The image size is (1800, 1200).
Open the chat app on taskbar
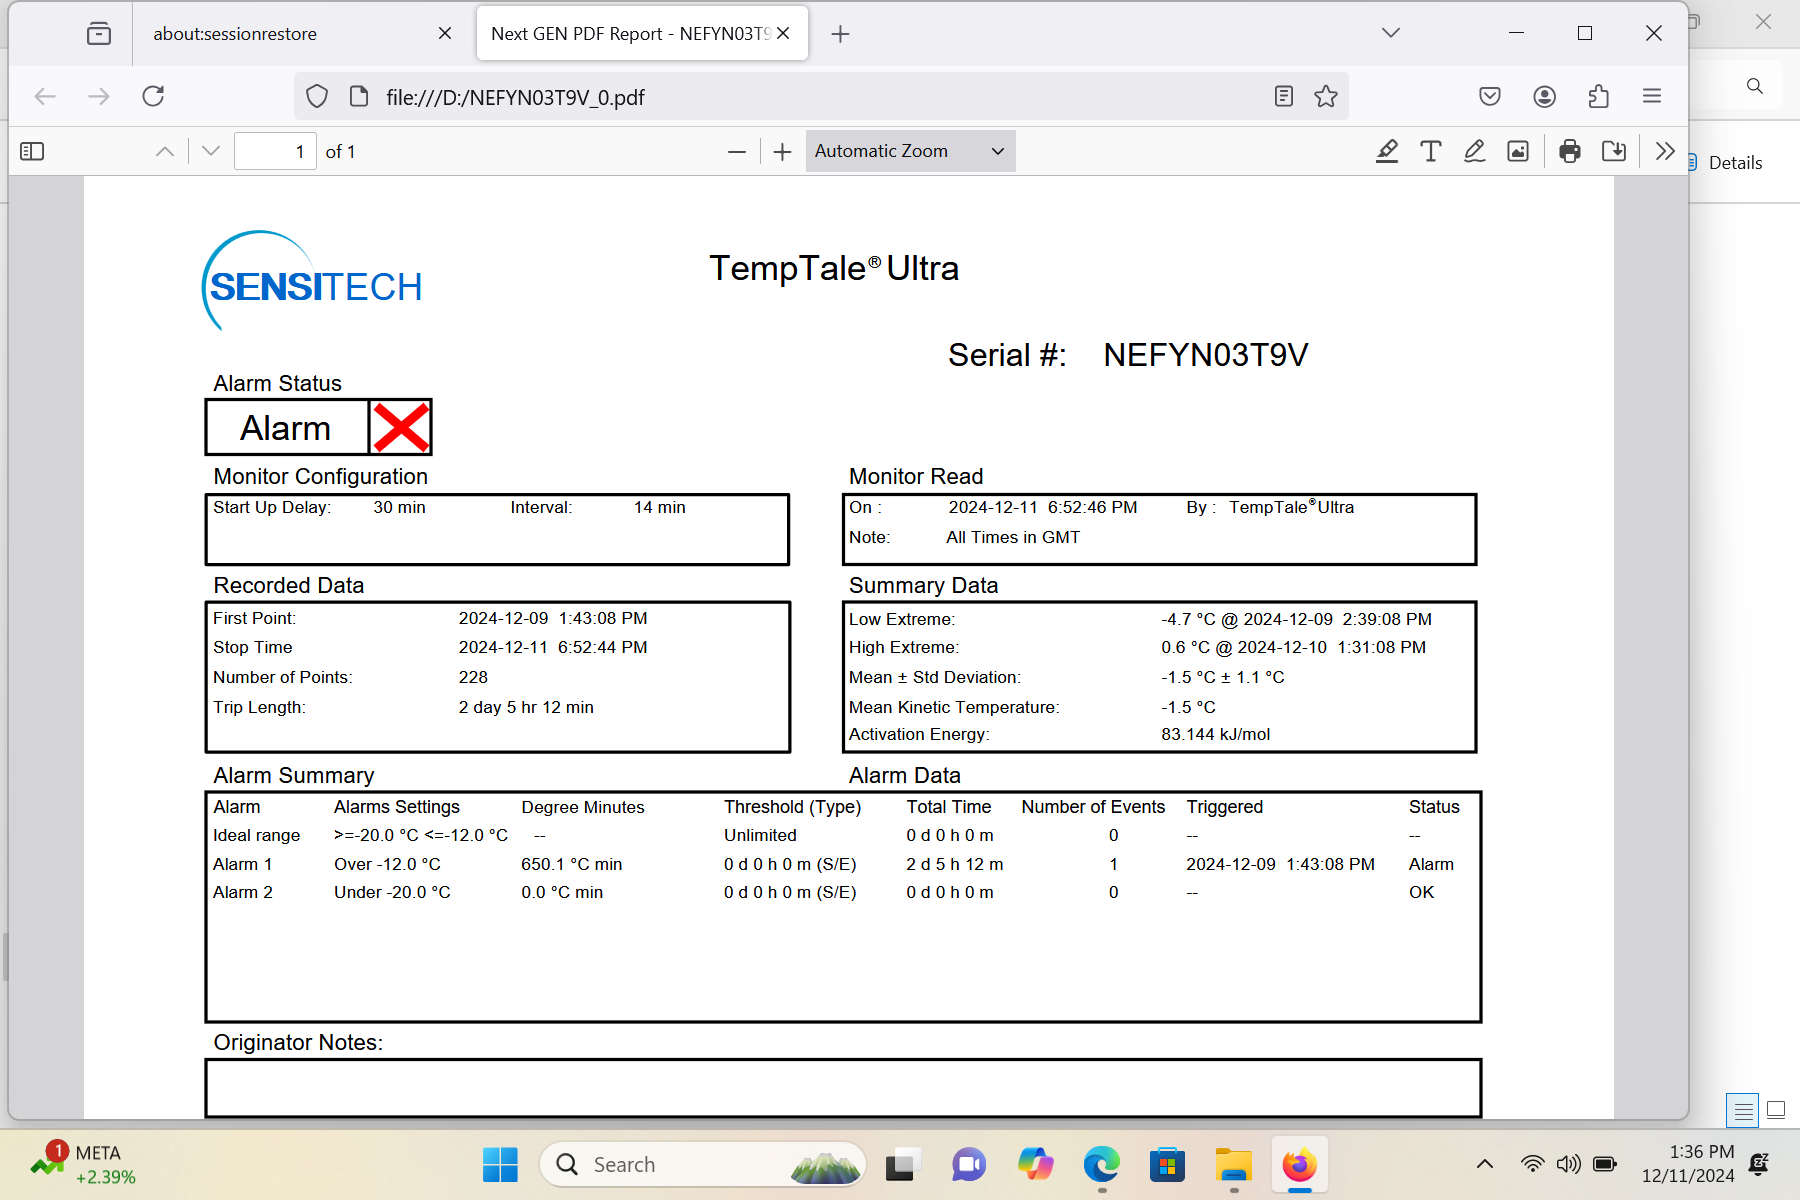click(x=968, y=1165)
